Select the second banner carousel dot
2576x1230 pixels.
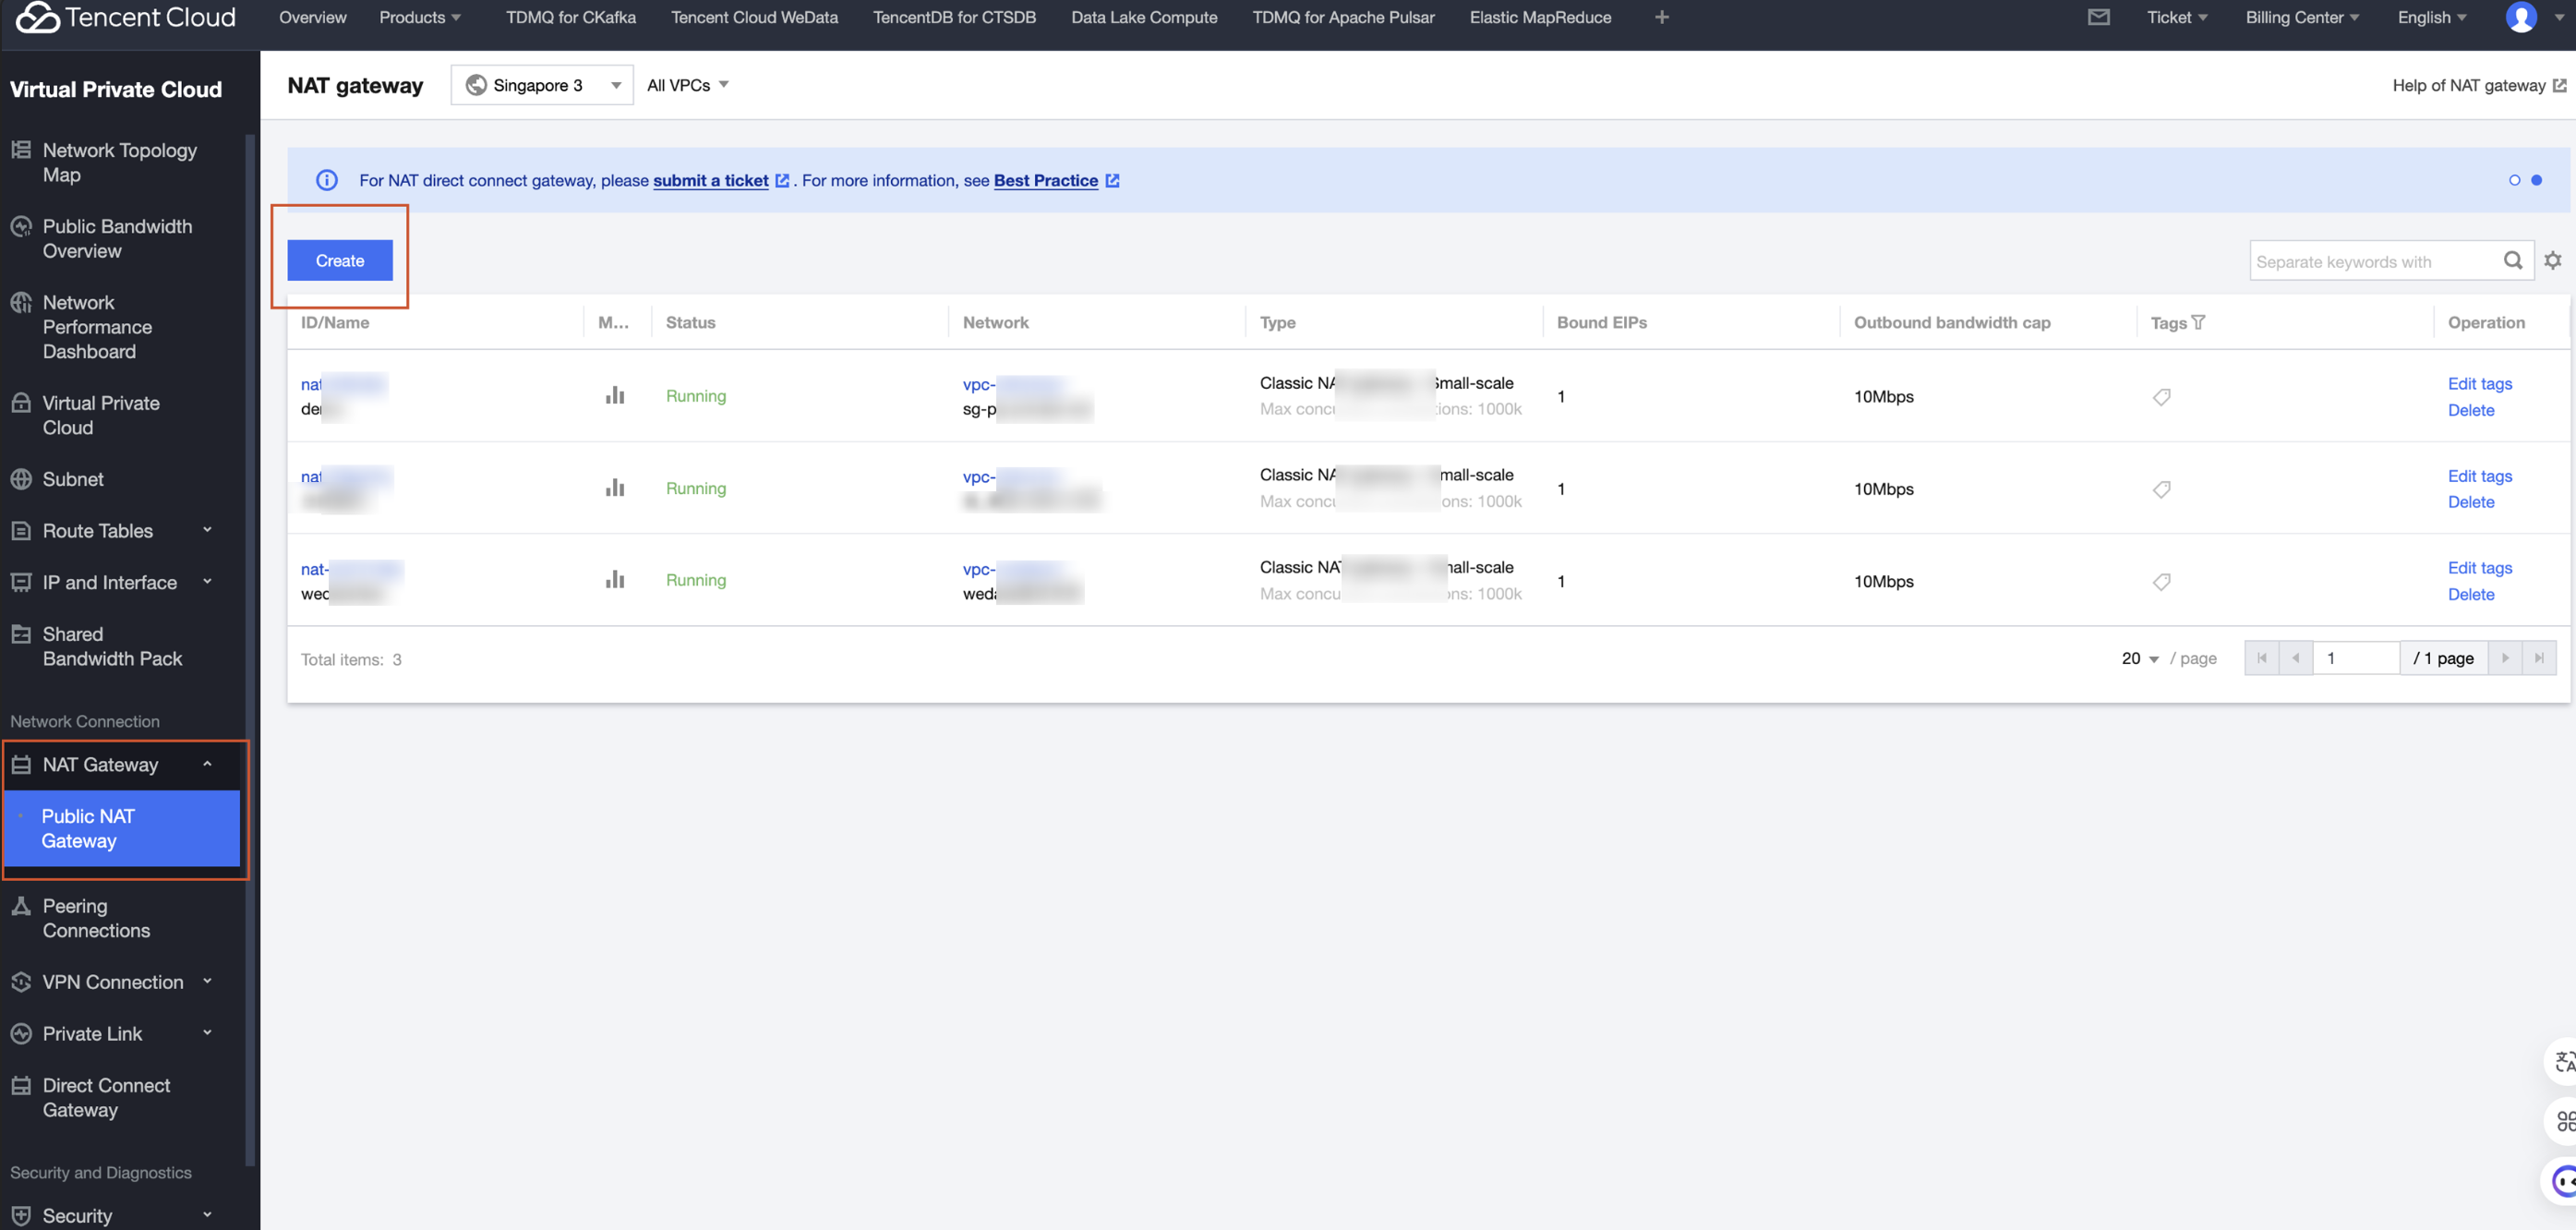pos(2536,180)
